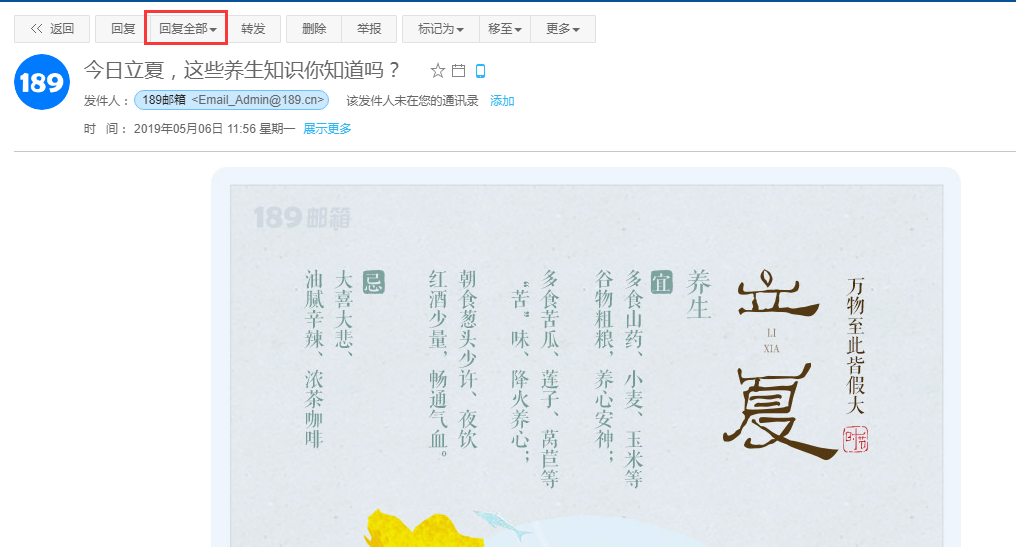1016x547 pixels.
Task: Open the 更多 dropdown menu
Action: pyautogui.click(x=563, y=29)
